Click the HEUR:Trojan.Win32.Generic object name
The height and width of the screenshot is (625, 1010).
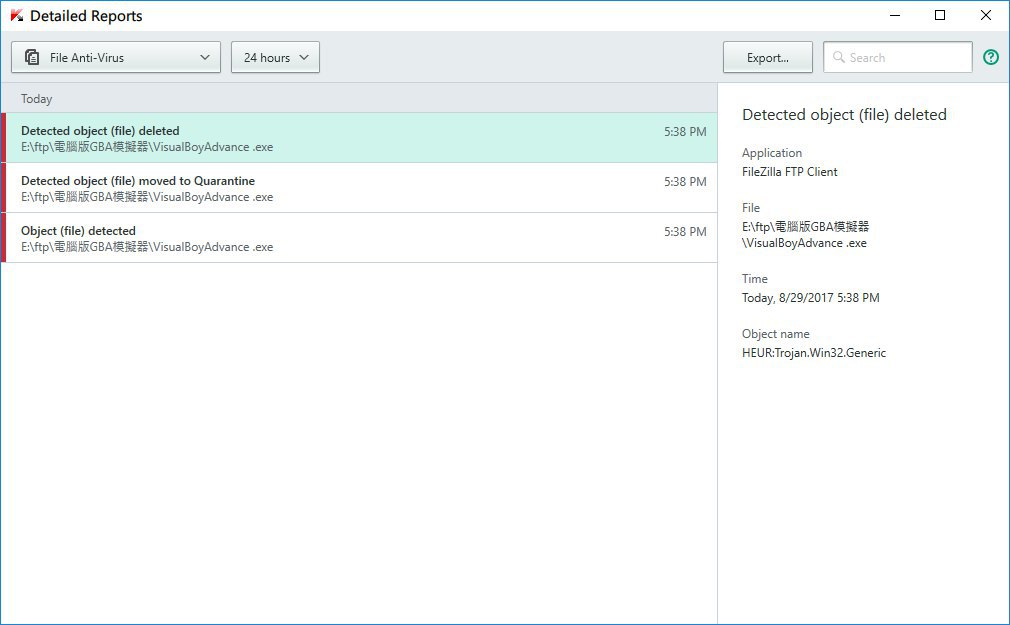(814, 352)
